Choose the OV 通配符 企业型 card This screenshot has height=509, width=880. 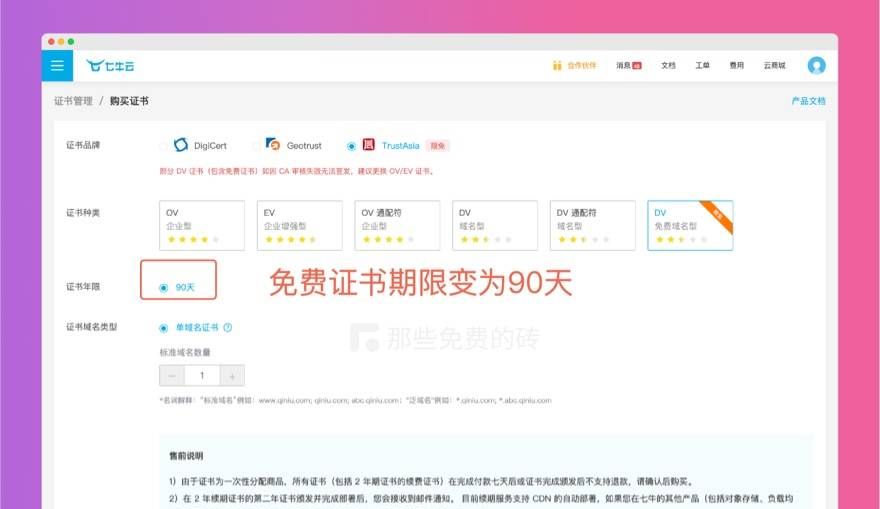tap(397, 225)
